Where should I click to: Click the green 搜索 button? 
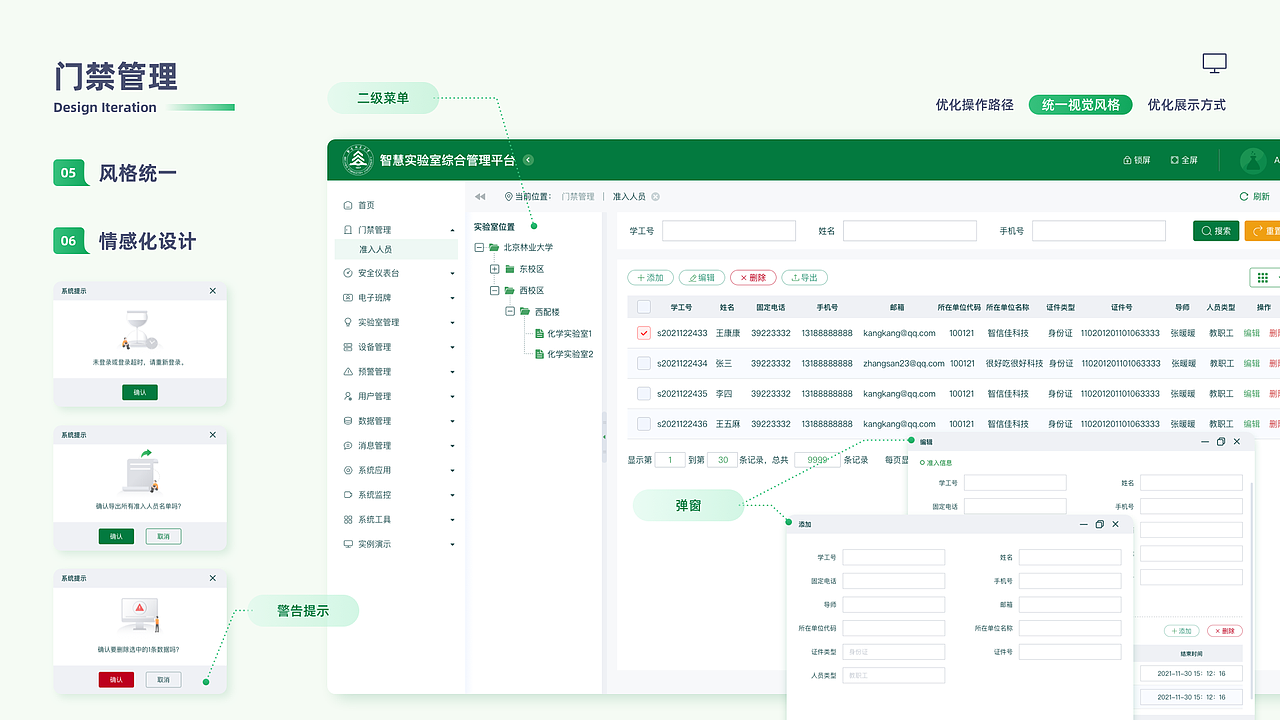[1216, 231]
